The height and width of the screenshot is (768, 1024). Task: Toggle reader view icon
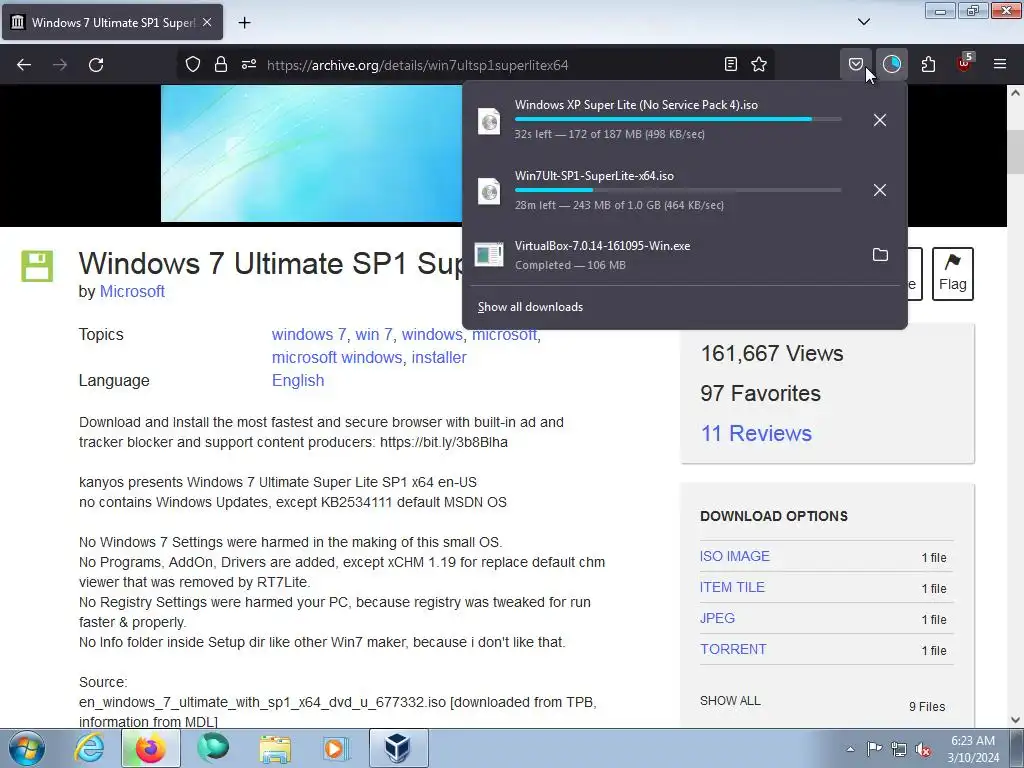click(x=731, y=64)
